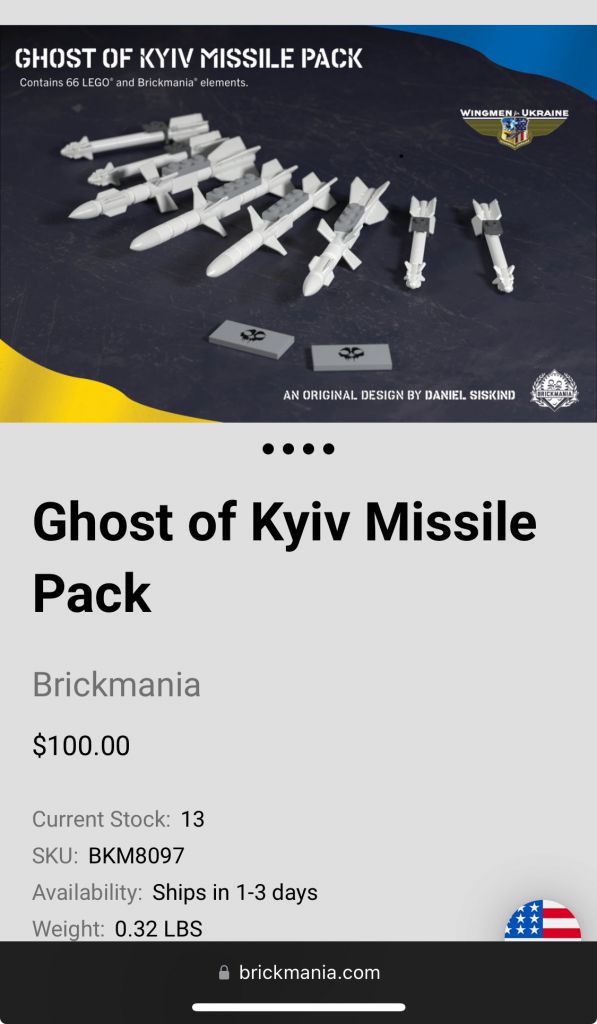Tap the Weight value 0.32 LBS
Viewport: 597px width, 1024px height.
click(x=159, y=929)
